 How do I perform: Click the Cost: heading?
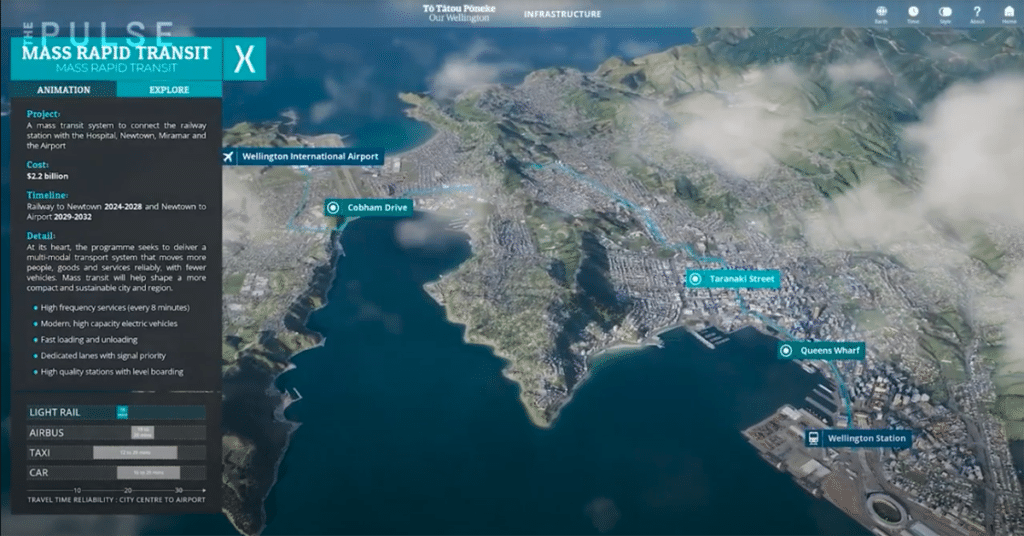pos(37,165)
